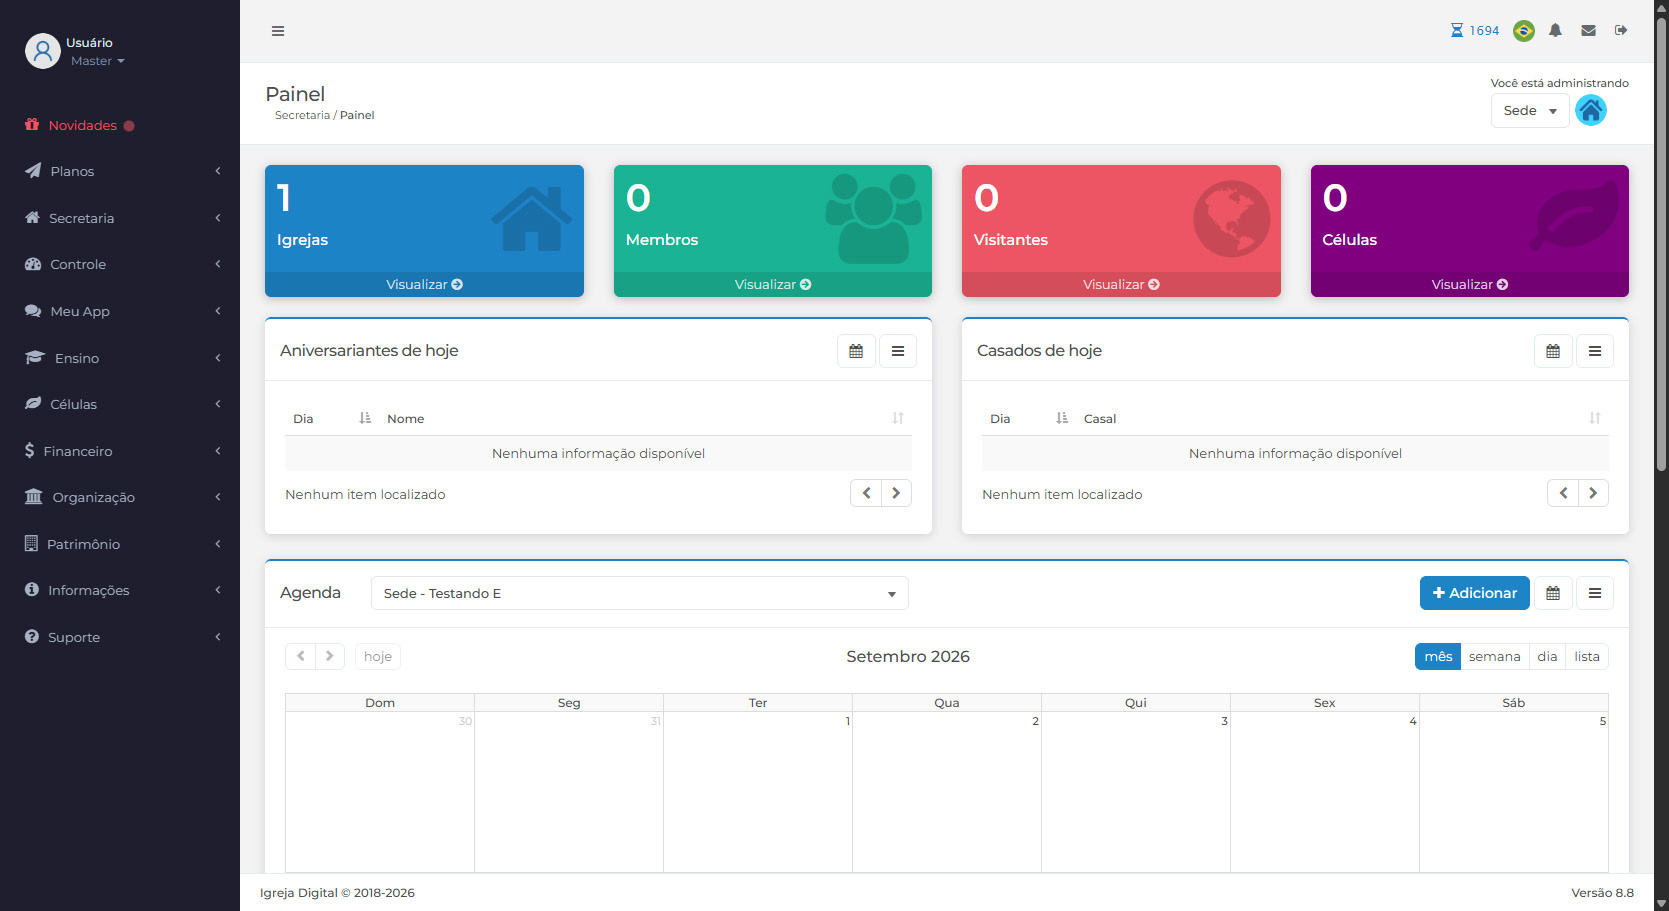
Task: Expand the Financeiro sidebar menu
Action: pyautogui.click(x=120, y=451)
